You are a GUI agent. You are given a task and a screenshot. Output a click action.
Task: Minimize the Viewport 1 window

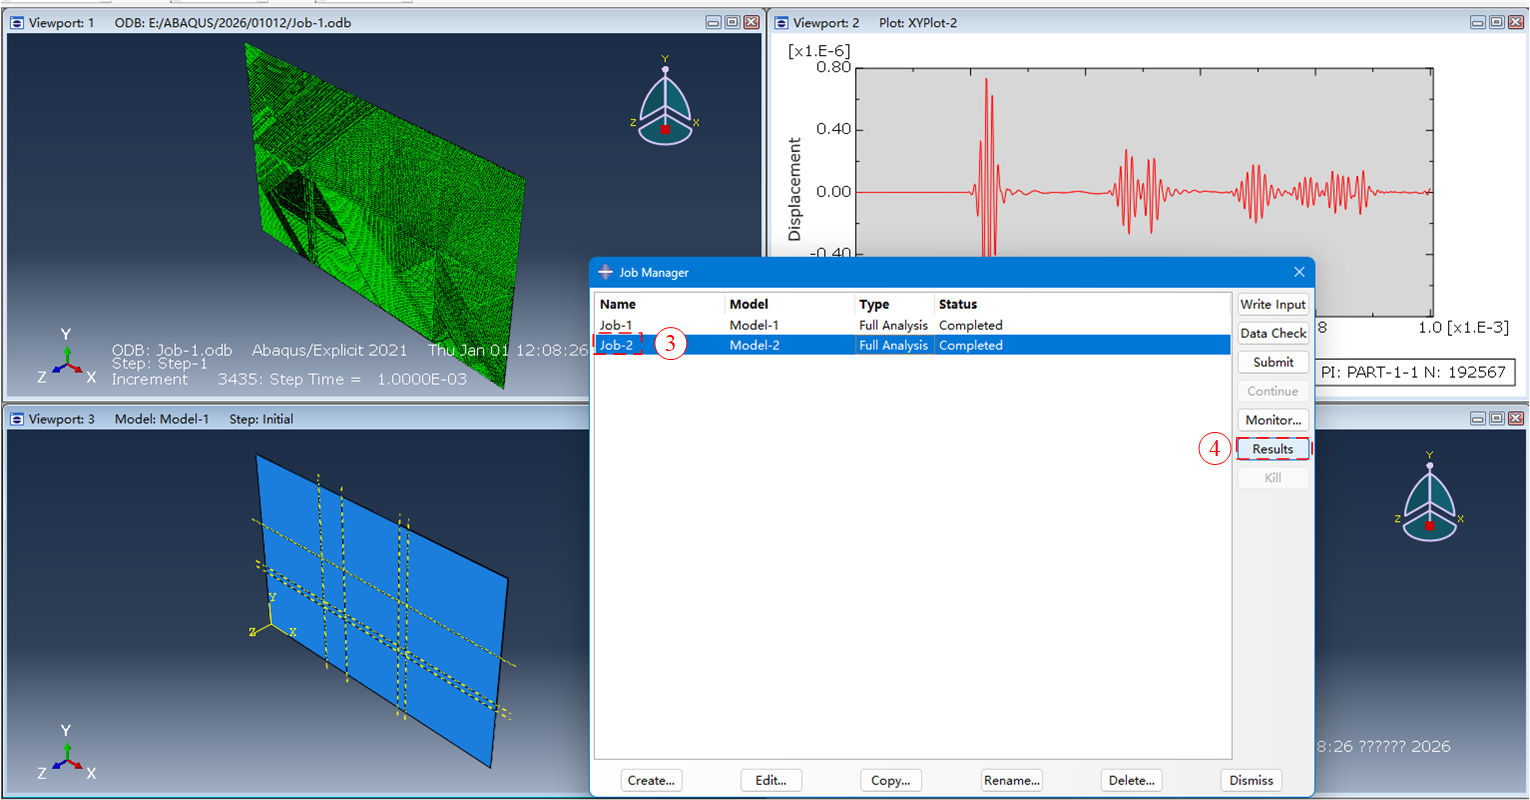pyautogui.click(x=713, y=23)
